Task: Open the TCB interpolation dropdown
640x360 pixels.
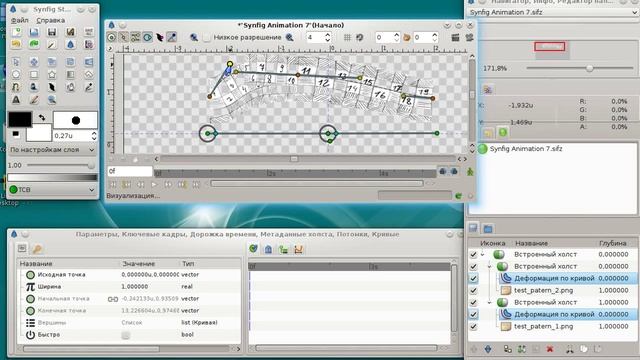Action: [52, 189]
